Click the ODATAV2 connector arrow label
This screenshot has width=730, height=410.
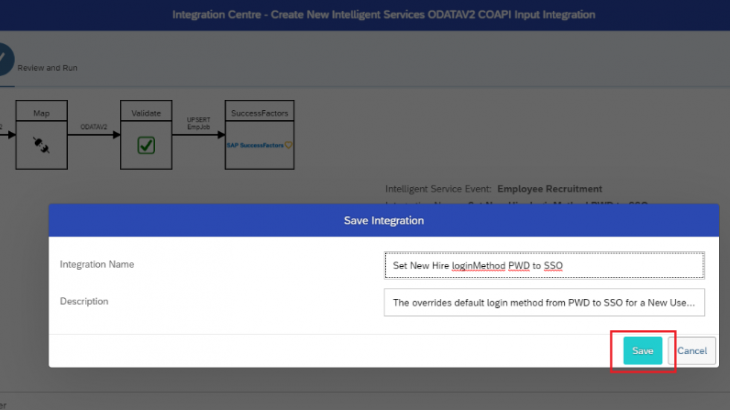95,128
